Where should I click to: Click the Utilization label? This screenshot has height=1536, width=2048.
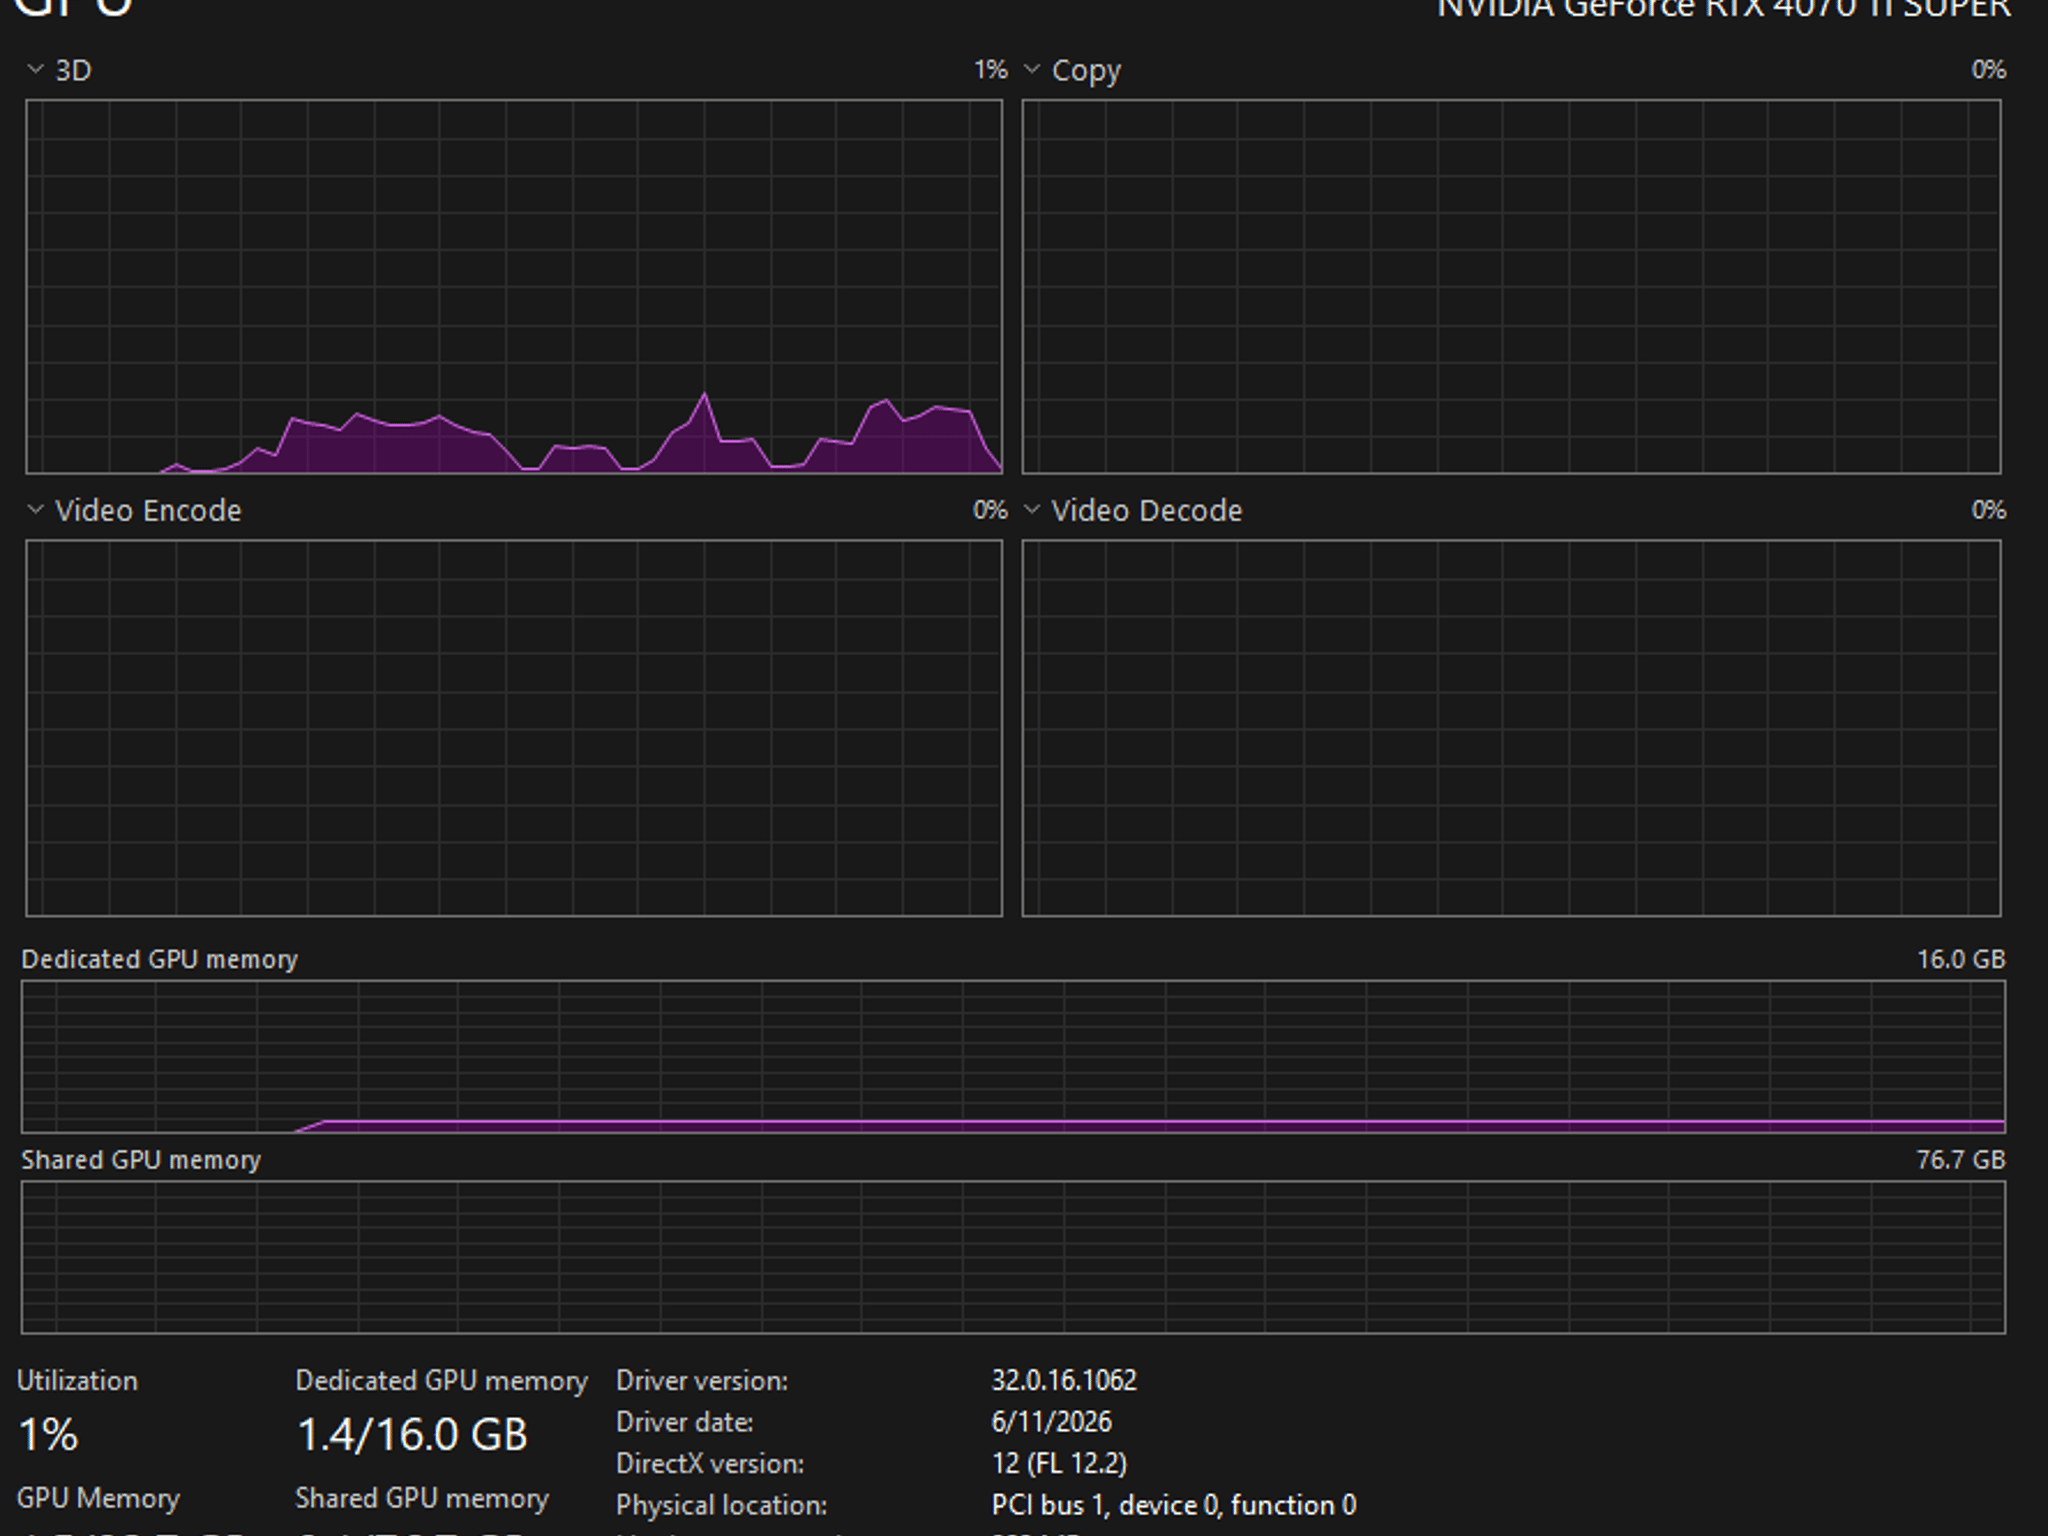pos(77,1381)
